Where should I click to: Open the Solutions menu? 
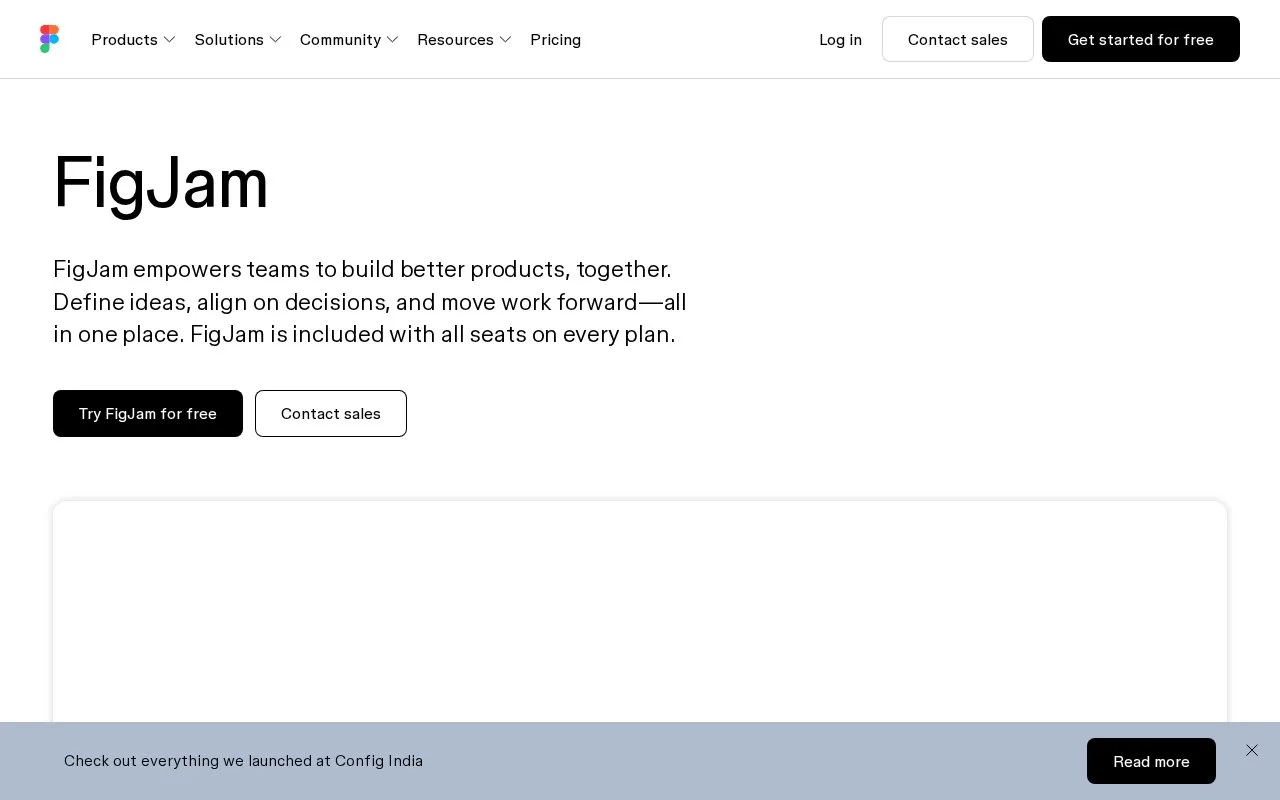(x=238, y=39)
